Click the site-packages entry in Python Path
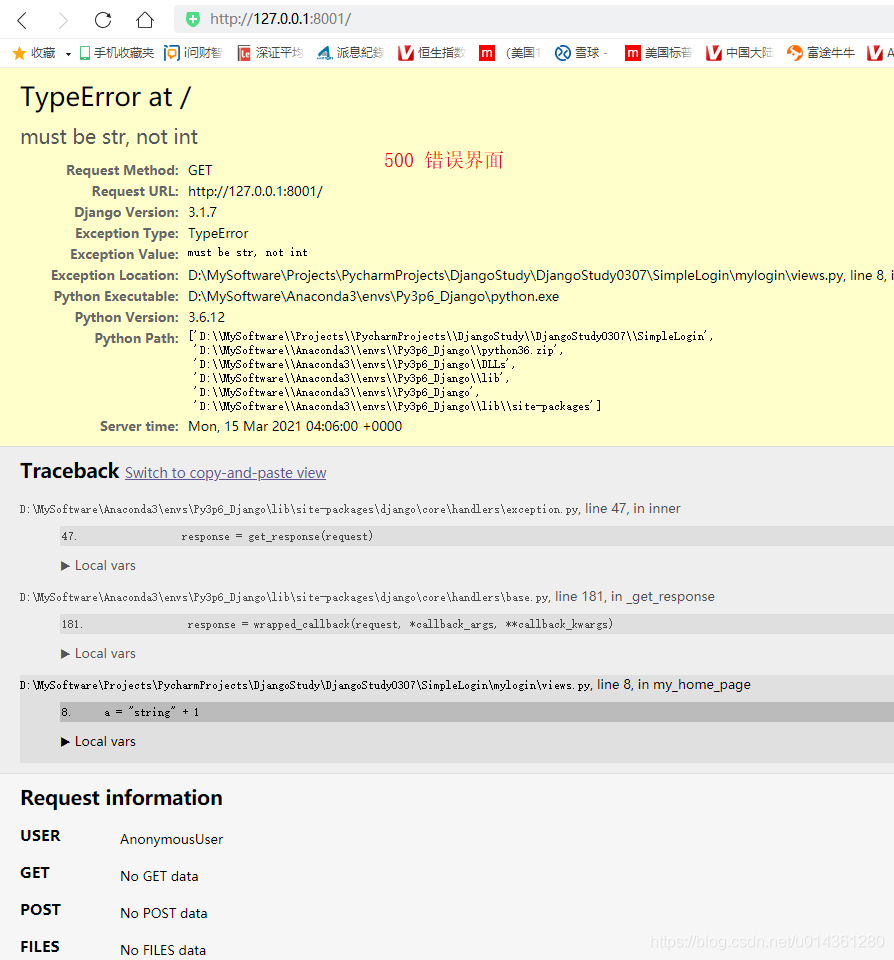The height and width of the screenshot is (960, 894). tap(397, 407)
